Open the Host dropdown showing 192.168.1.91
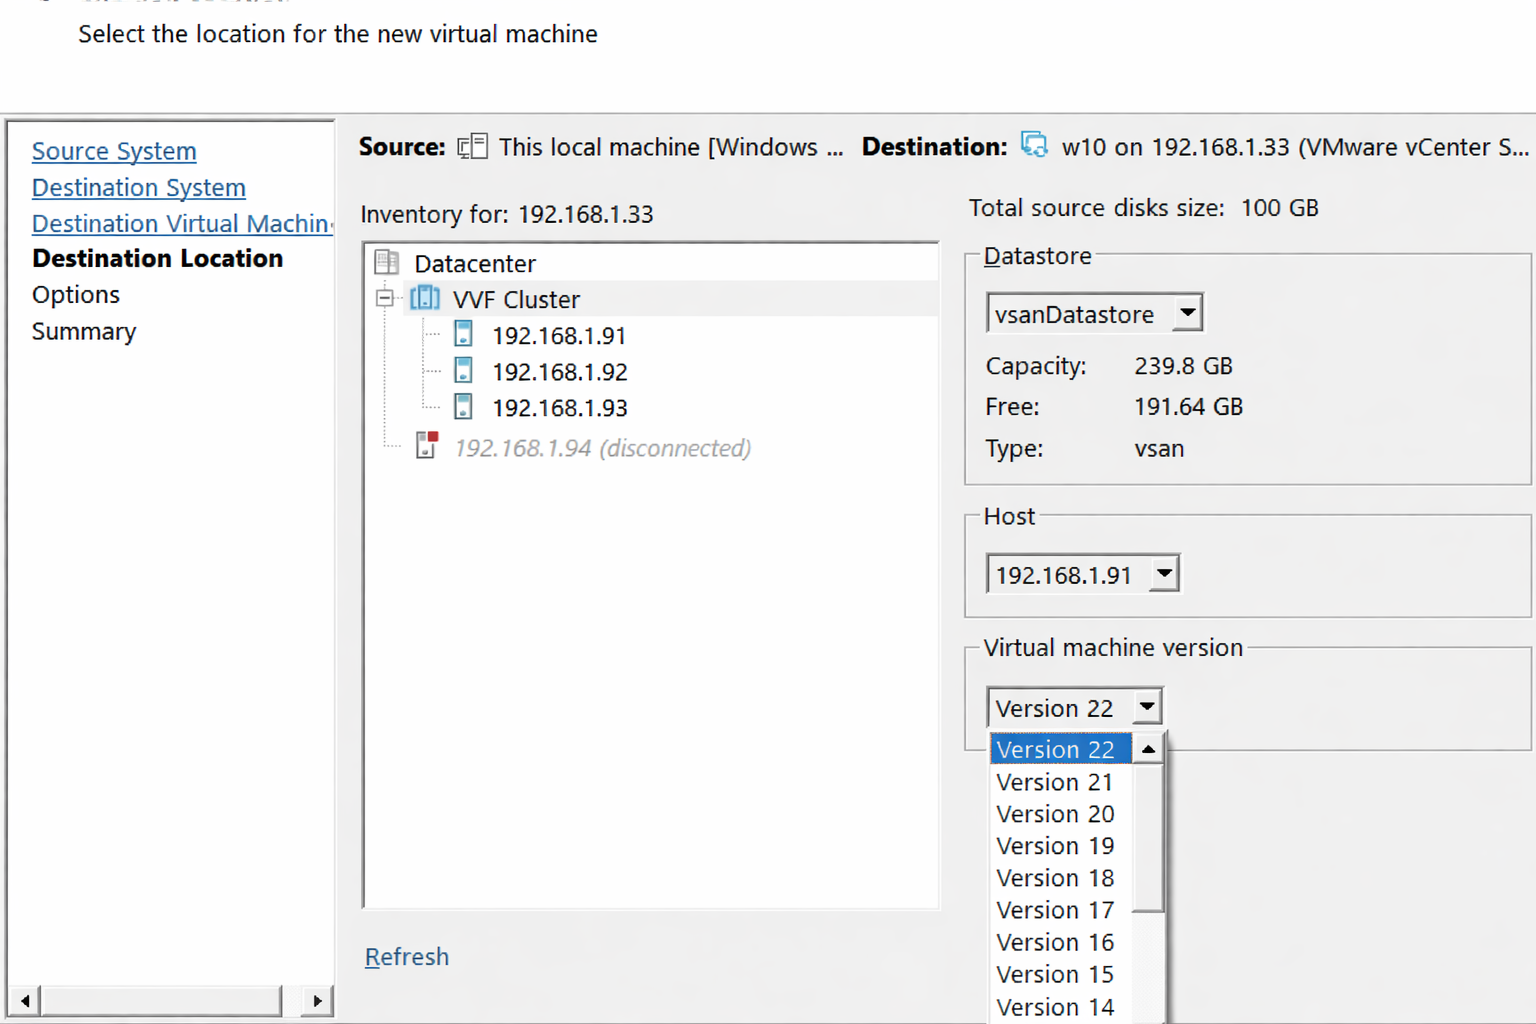This screenshot has height=1024, width=1536. (x=1164, y=574)
